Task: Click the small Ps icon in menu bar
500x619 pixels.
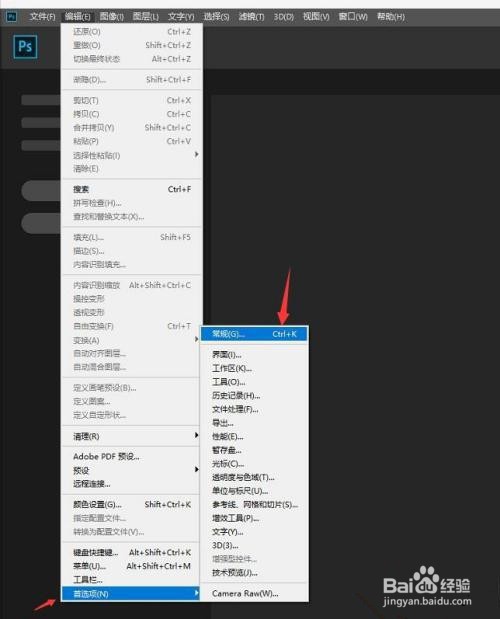Action: [x=12, y=17]
